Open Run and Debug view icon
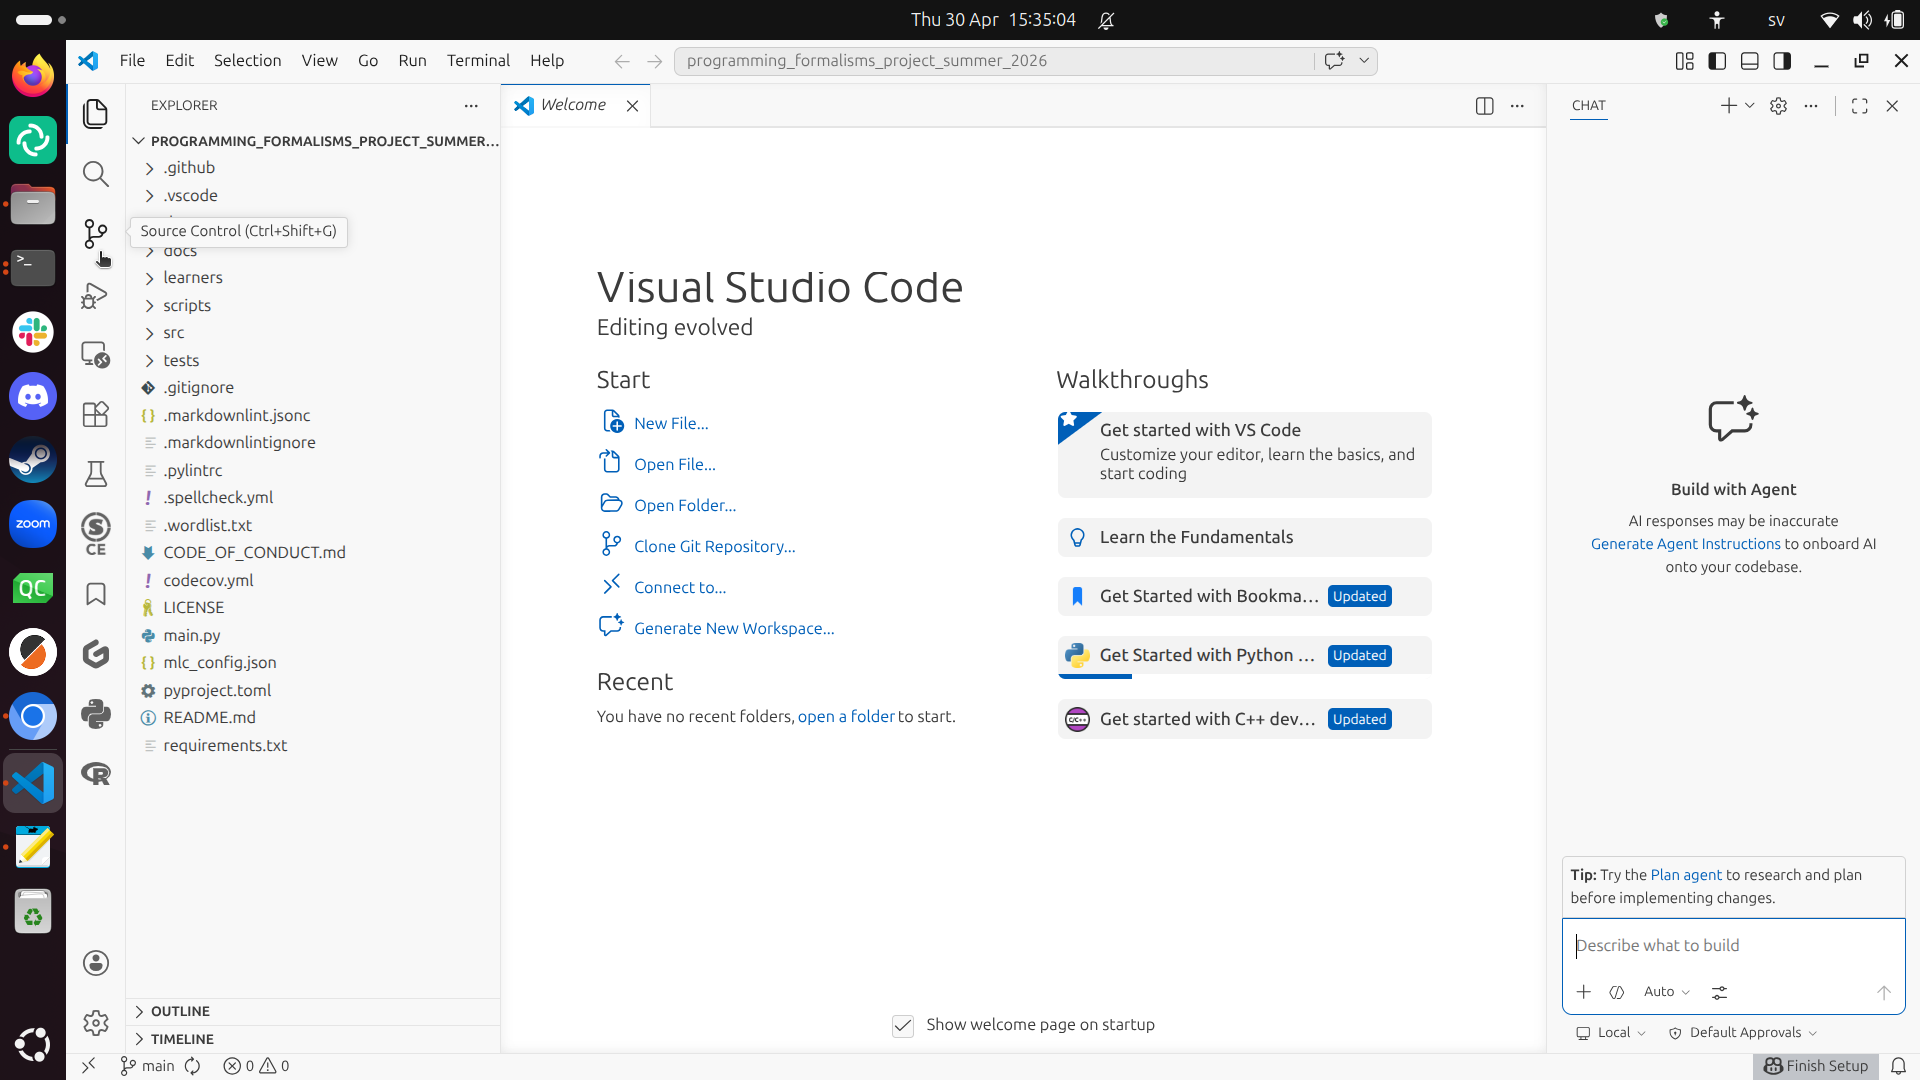This screenshot has width=1920, height=1080. pos(96,295)
